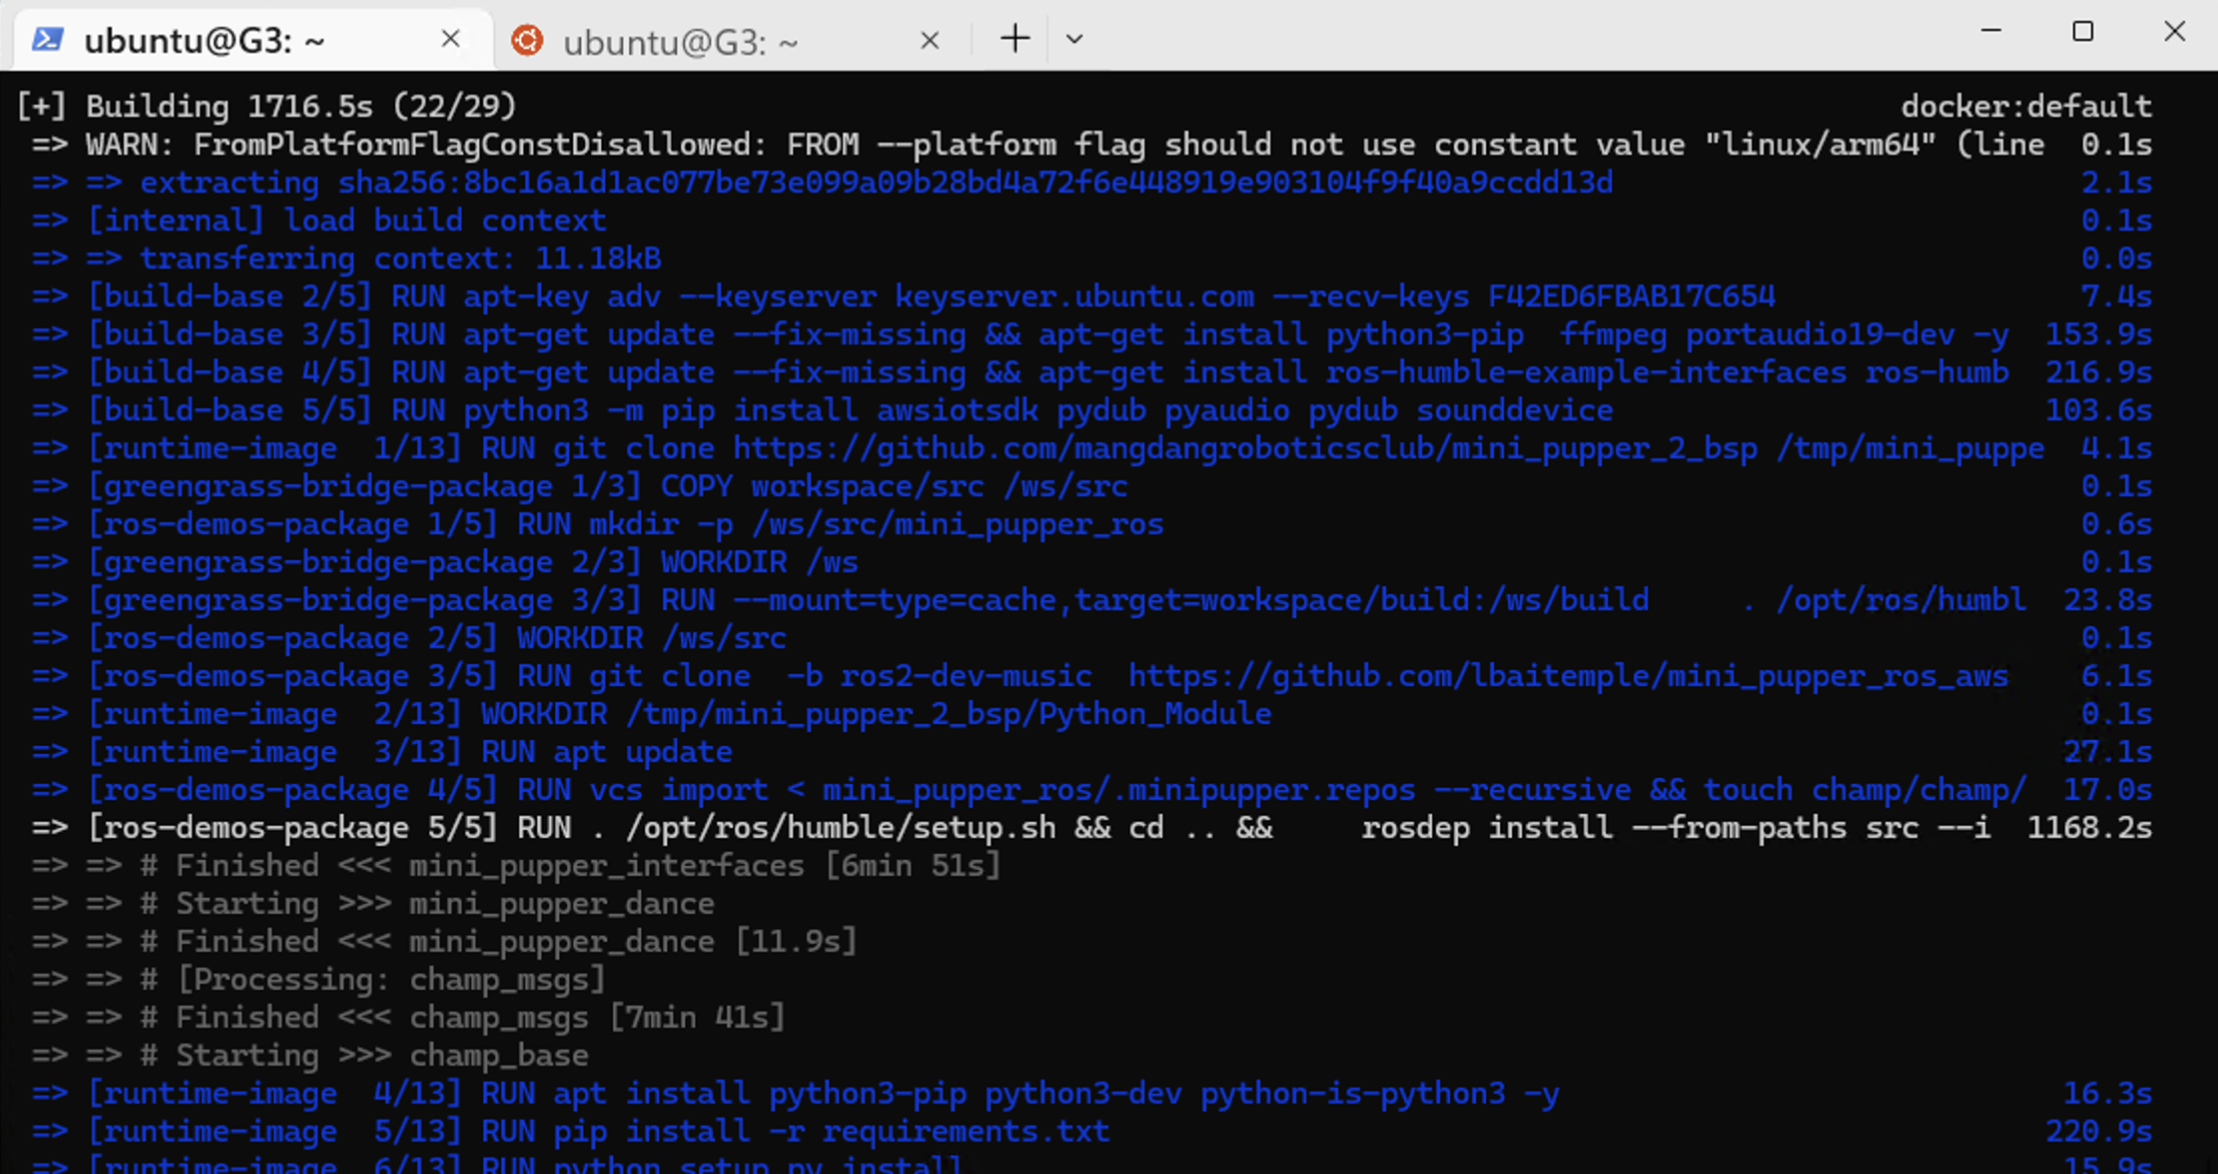2218x1174 pixels.
Task: Click the Building 1716.5s progress line
Action: (265, 105)
